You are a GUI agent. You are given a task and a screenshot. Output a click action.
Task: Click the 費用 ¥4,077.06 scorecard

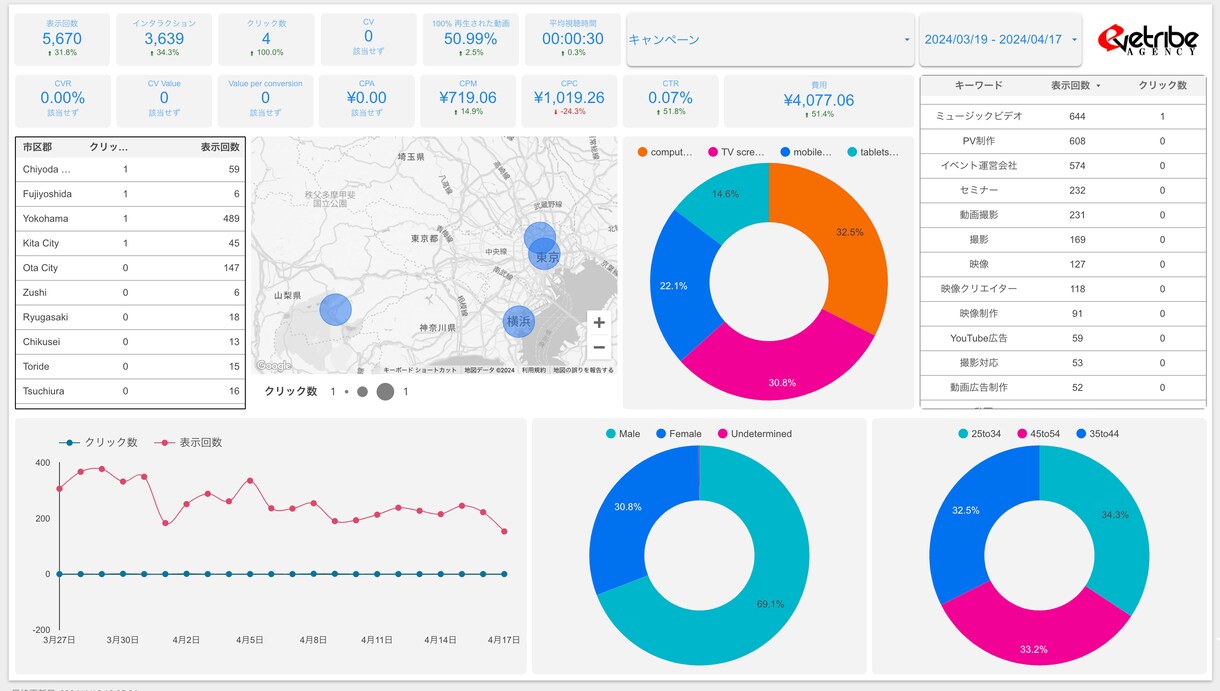coord(818,101)
